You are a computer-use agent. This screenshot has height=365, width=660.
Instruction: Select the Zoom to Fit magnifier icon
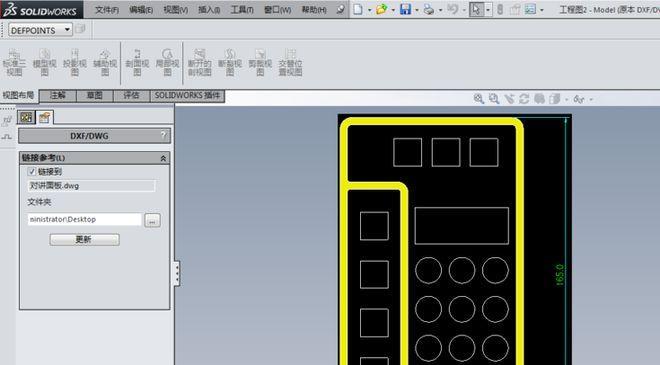point(479,99)
